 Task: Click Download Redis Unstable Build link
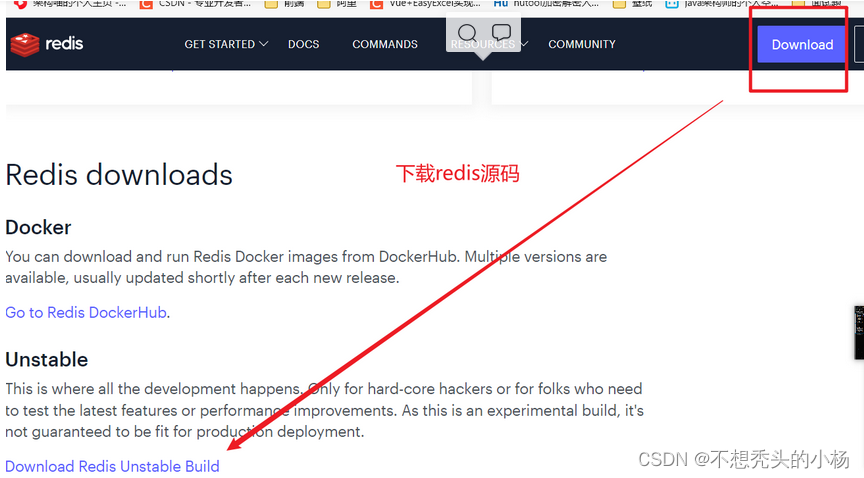click(x=112, y=466)
